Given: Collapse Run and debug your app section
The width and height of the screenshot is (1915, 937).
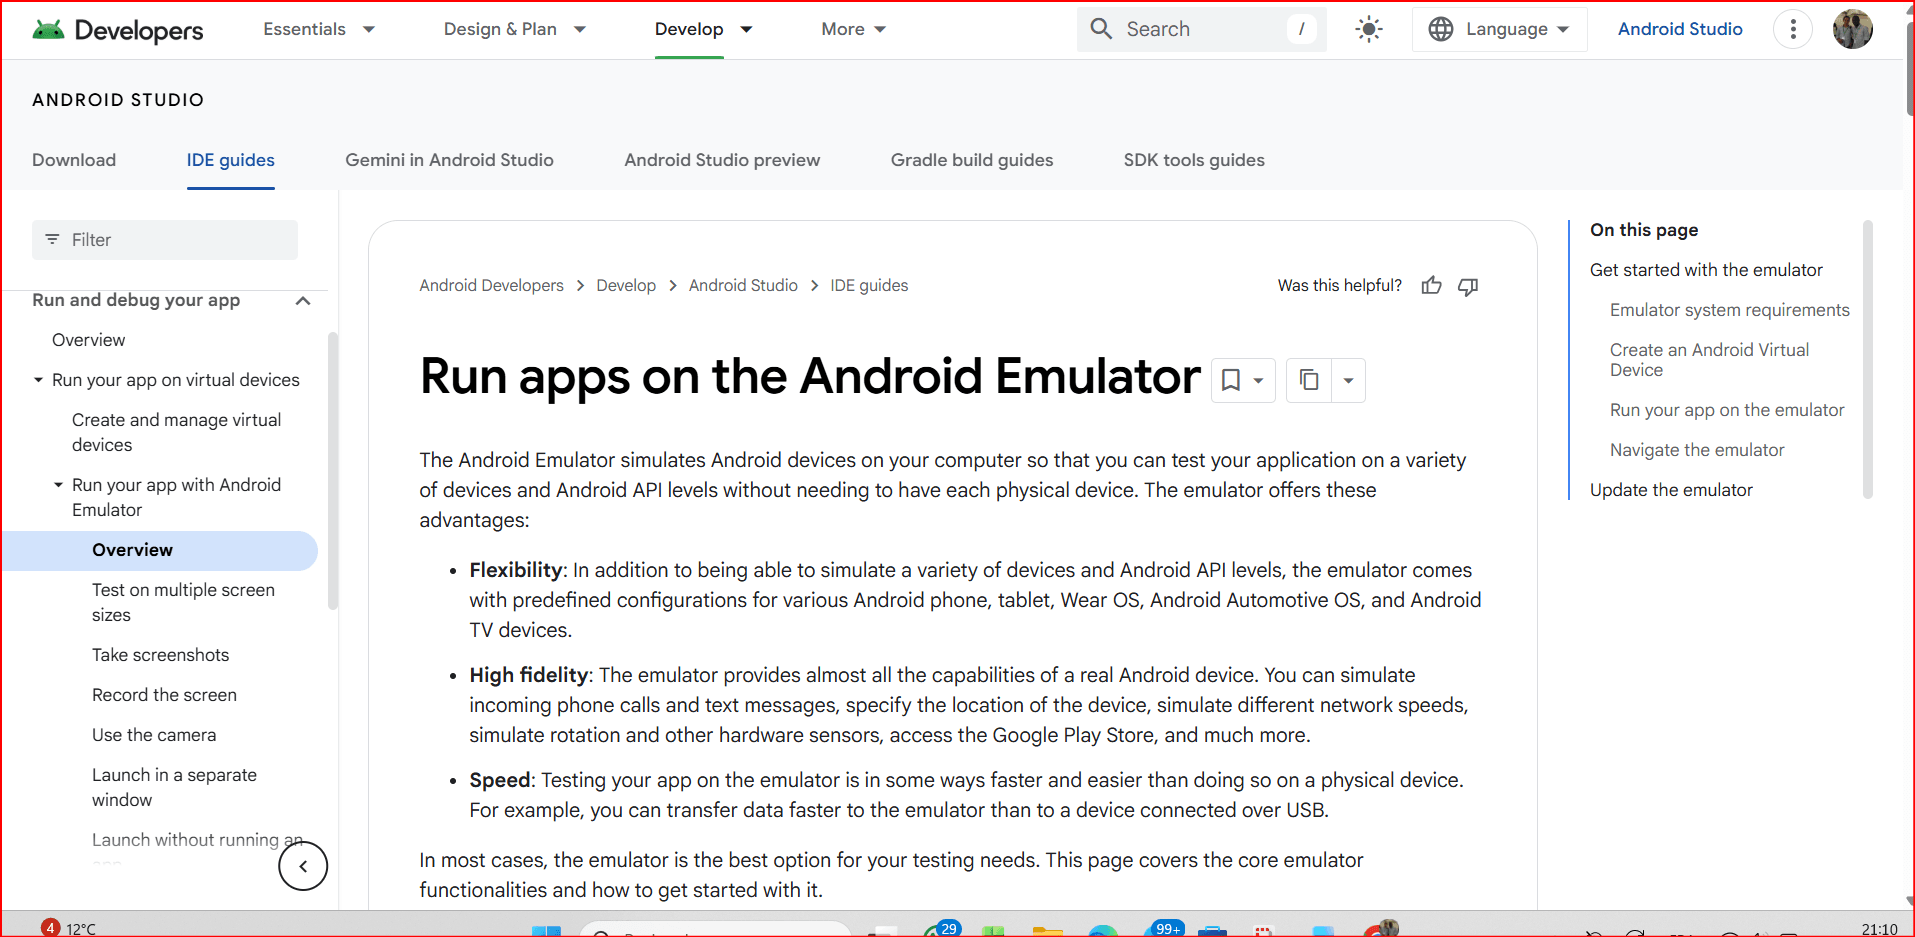Looking at the screenshot, I should pos(303,301).
